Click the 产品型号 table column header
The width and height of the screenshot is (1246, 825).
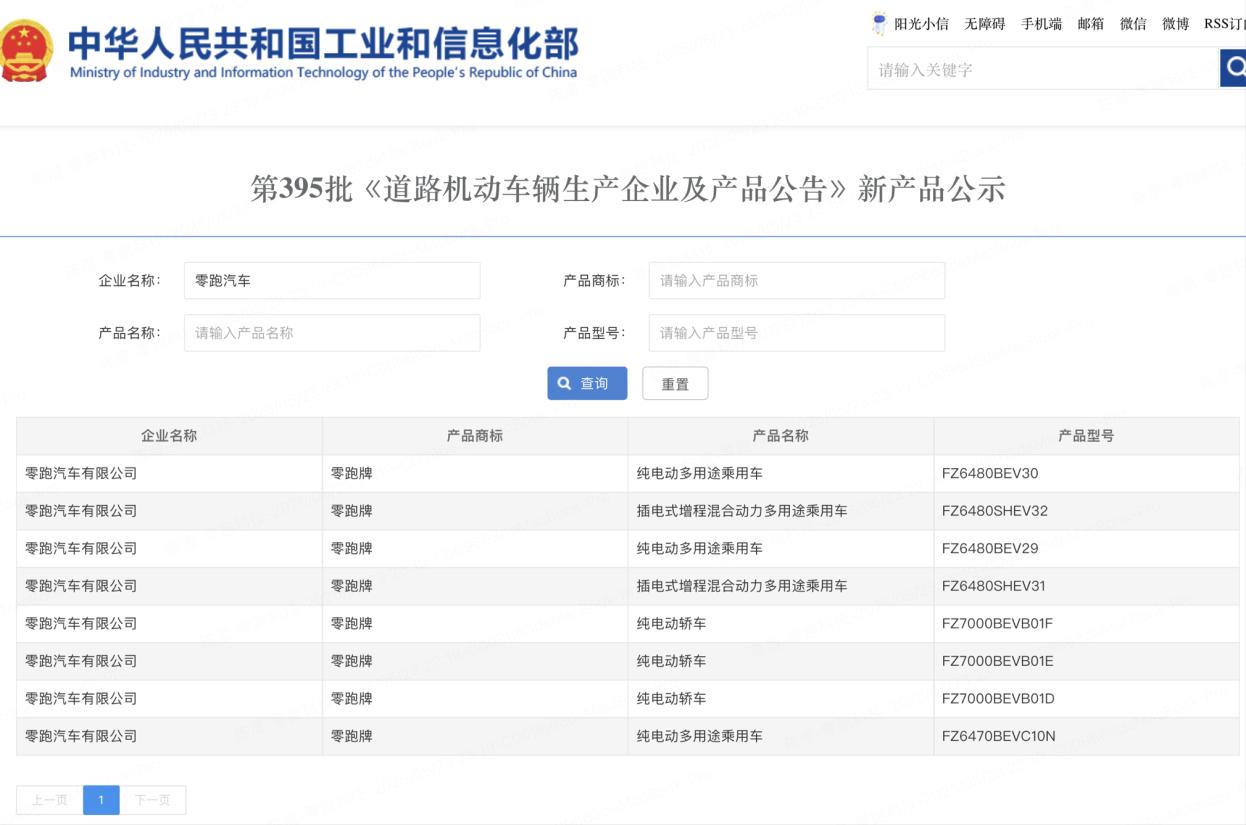pos(1087,436)
